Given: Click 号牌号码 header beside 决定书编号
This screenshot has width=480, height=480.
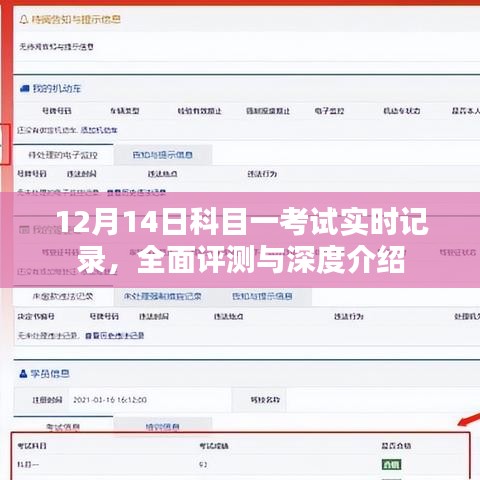Looking at the screenshot, I should [x=104, y=316].
